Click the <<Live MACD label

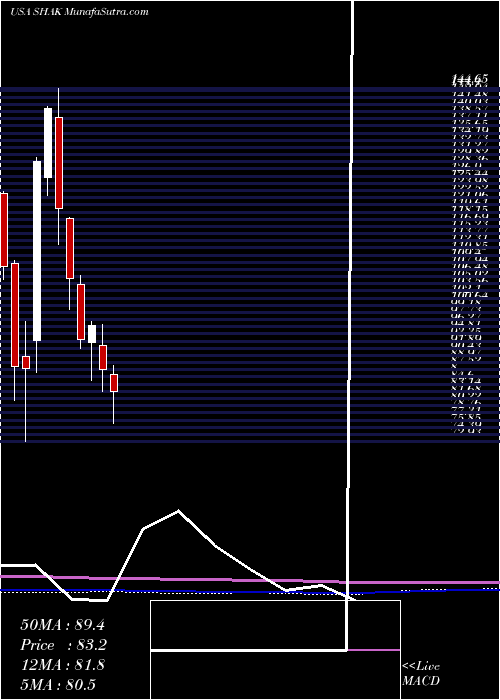pyautogui.click(x=421, y=674)
